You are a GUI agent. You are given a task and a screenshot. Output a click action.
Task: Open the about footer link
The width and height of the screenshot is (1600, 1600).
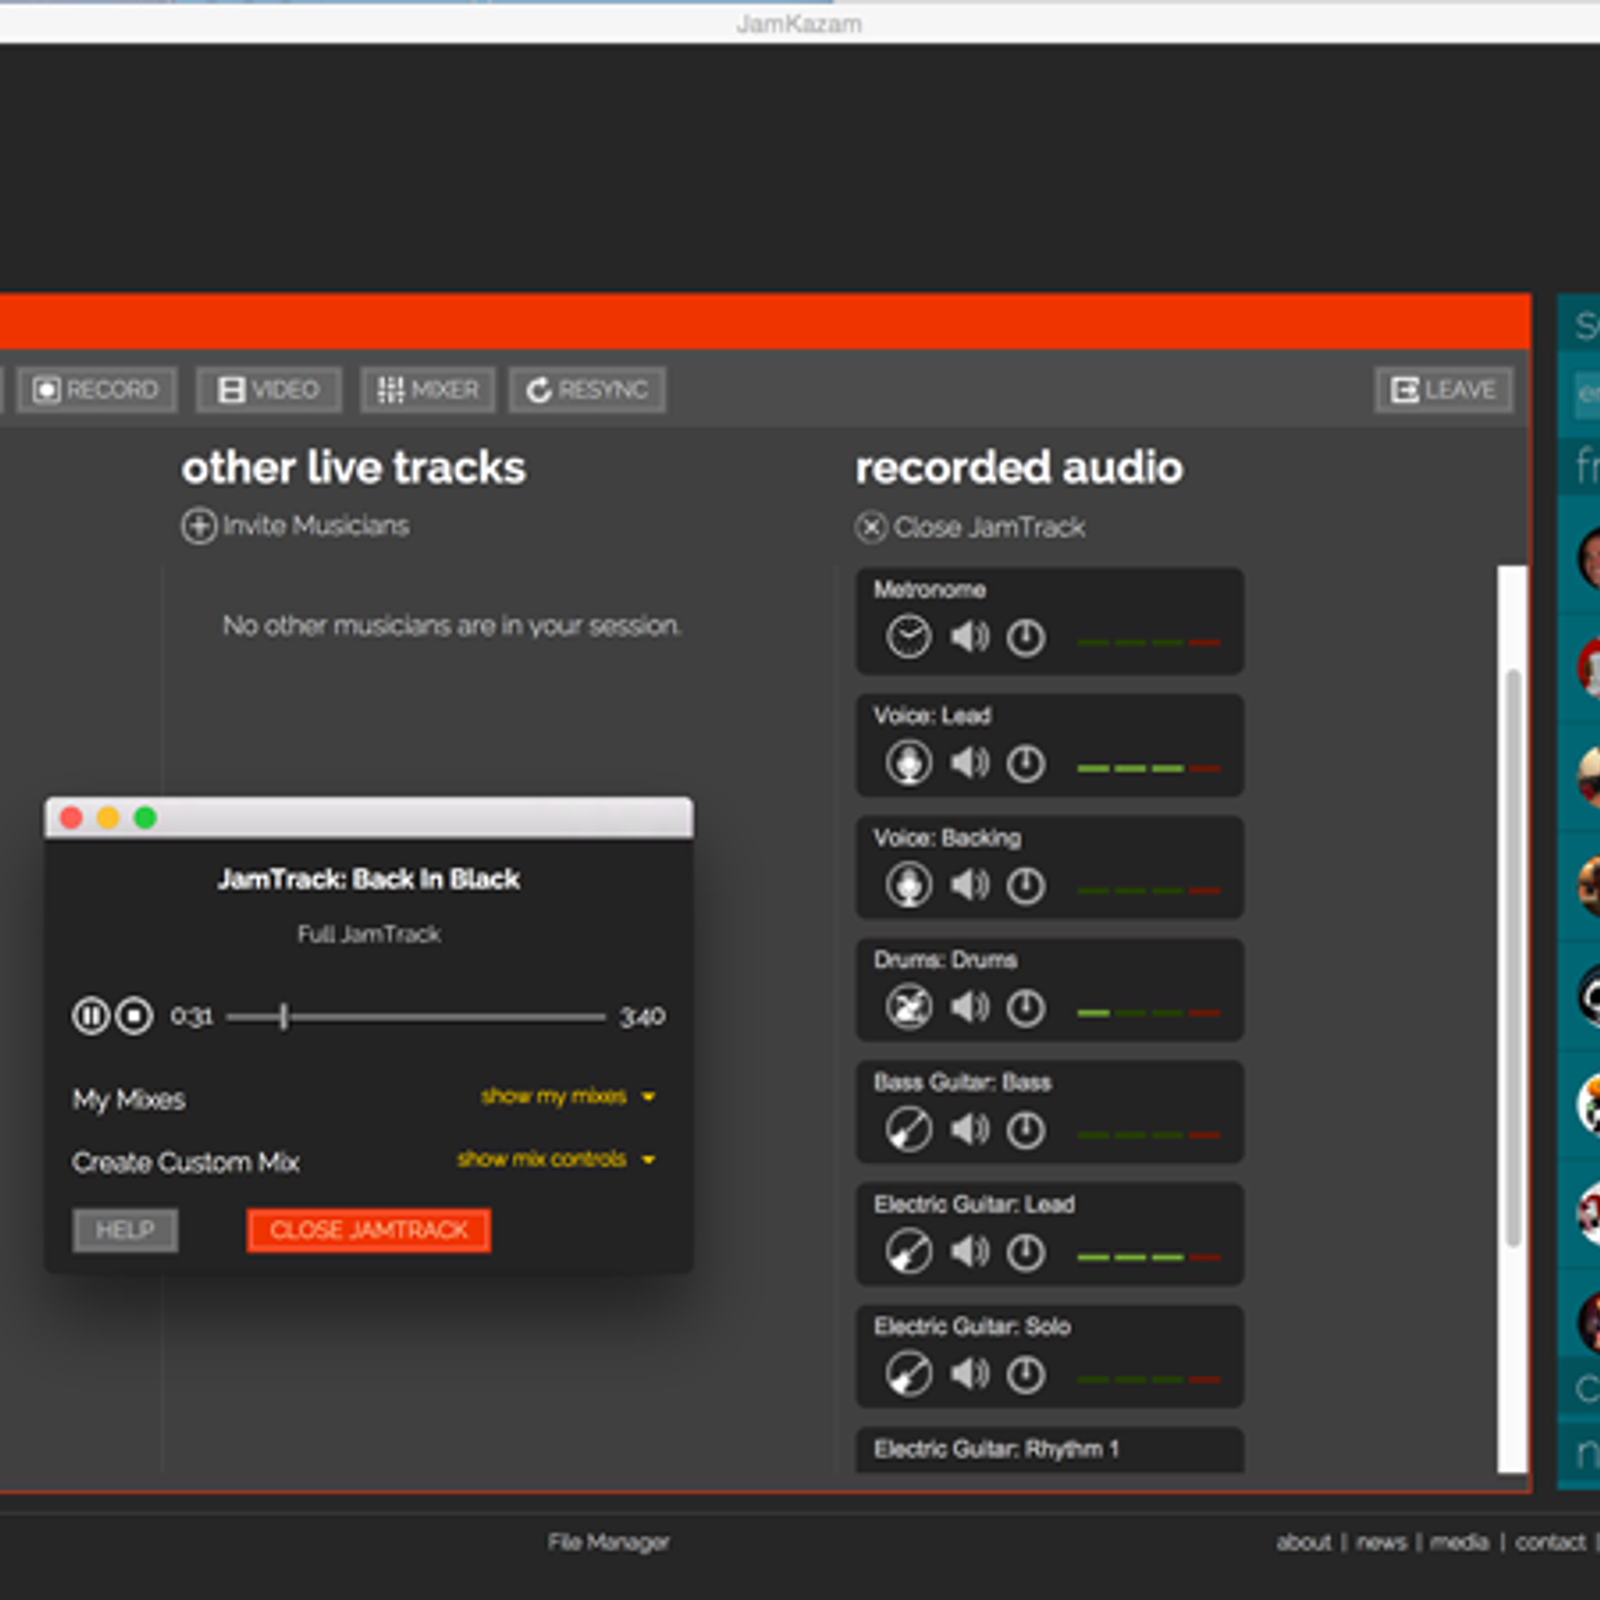click(x=1303, y=1542)
